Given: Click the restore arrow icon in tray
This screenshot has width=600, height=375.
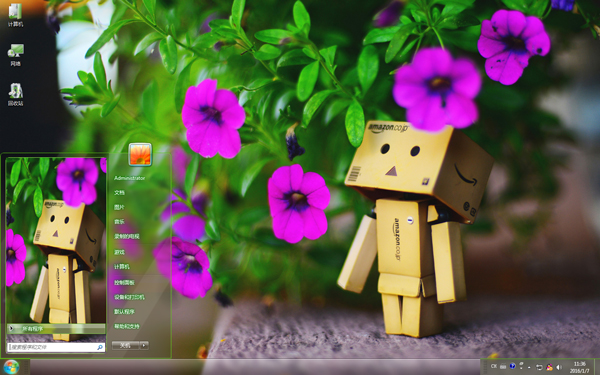Looking at the screenshot, I should point(539,367).
